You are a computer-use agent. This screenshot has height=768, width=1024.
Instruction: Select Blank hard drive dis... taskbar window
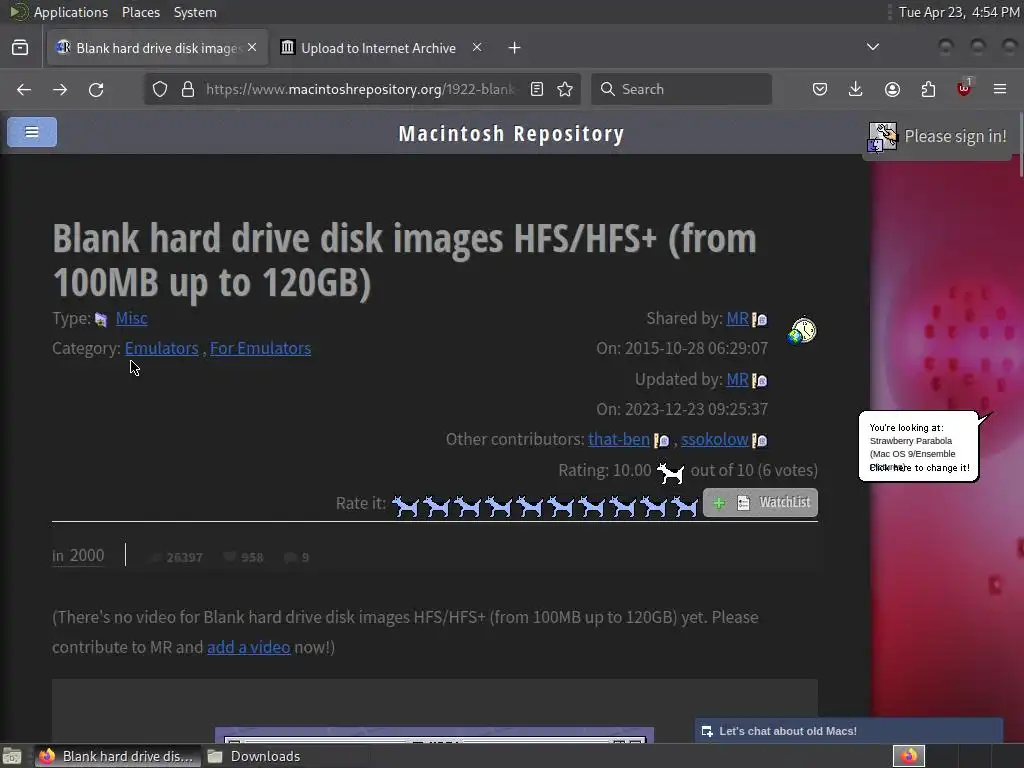click(118, 756)
